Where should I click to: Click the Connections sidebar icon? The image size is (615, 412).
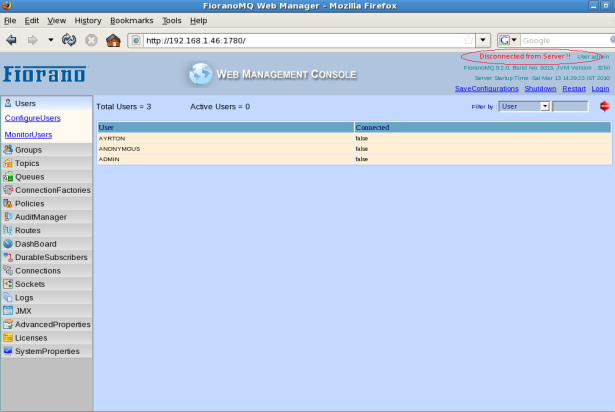tap(8, 270)
